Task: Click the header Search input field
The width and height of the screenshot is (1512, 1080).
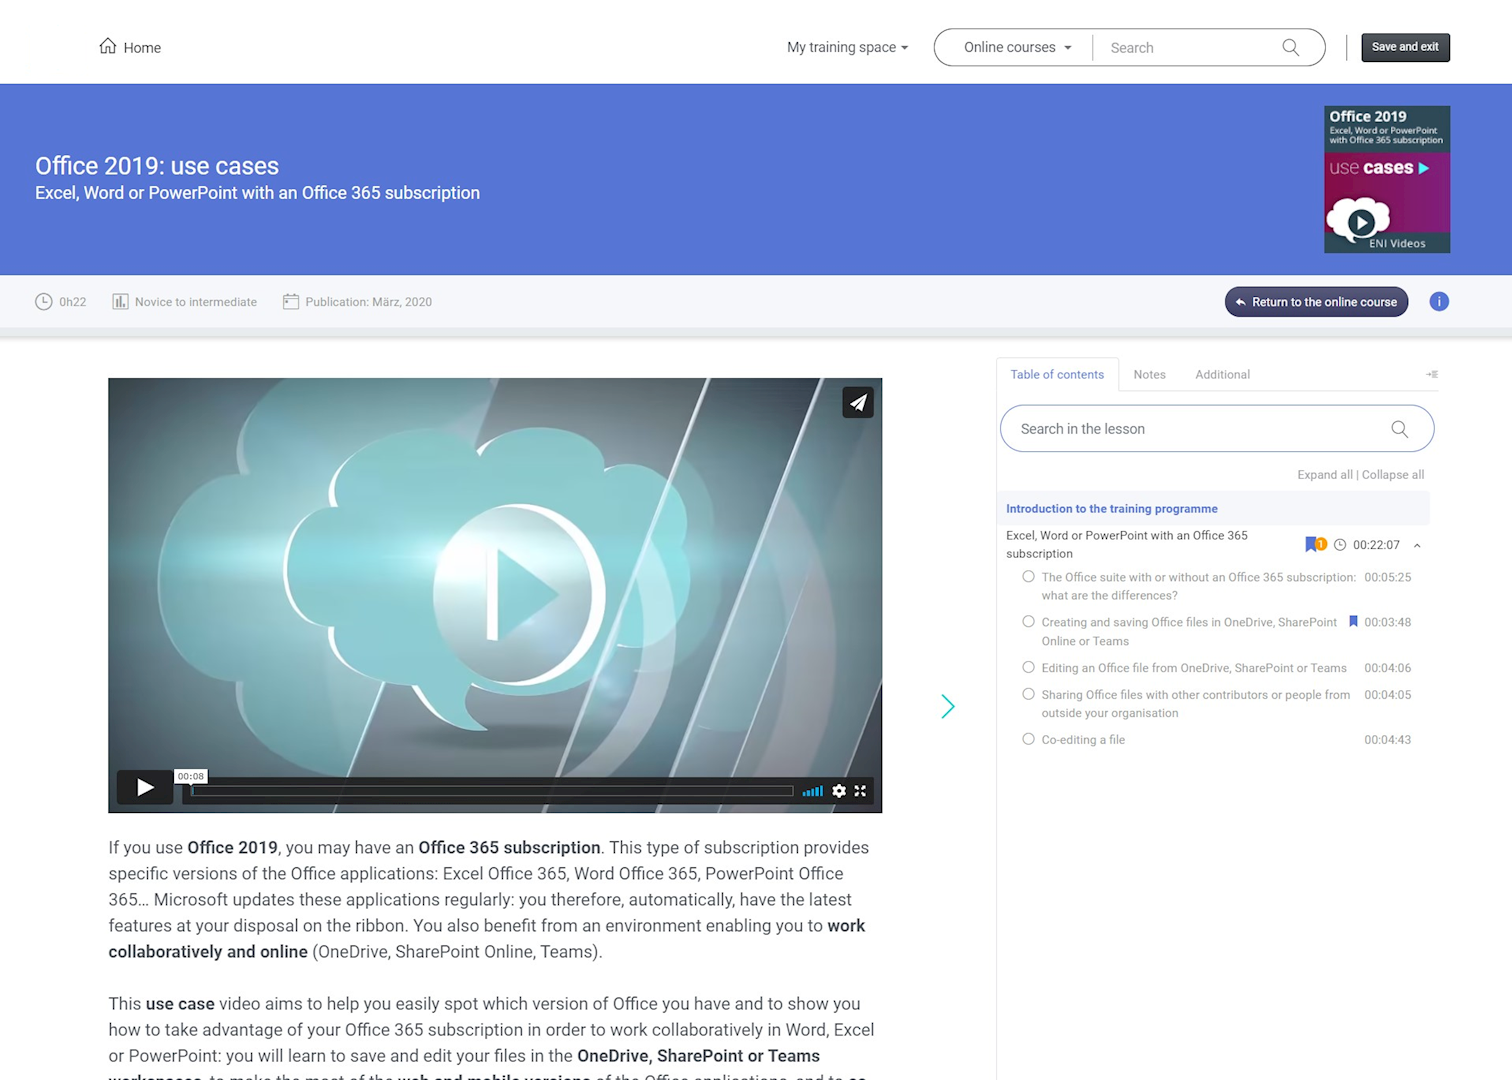Action: 1190,48
